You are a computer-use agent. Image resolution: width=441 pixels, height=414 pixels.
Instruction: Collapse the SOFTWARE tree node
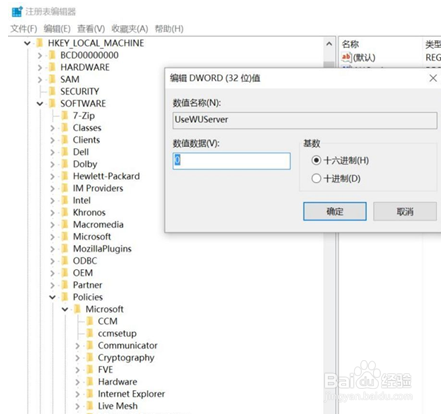click(x=40, y=104)
